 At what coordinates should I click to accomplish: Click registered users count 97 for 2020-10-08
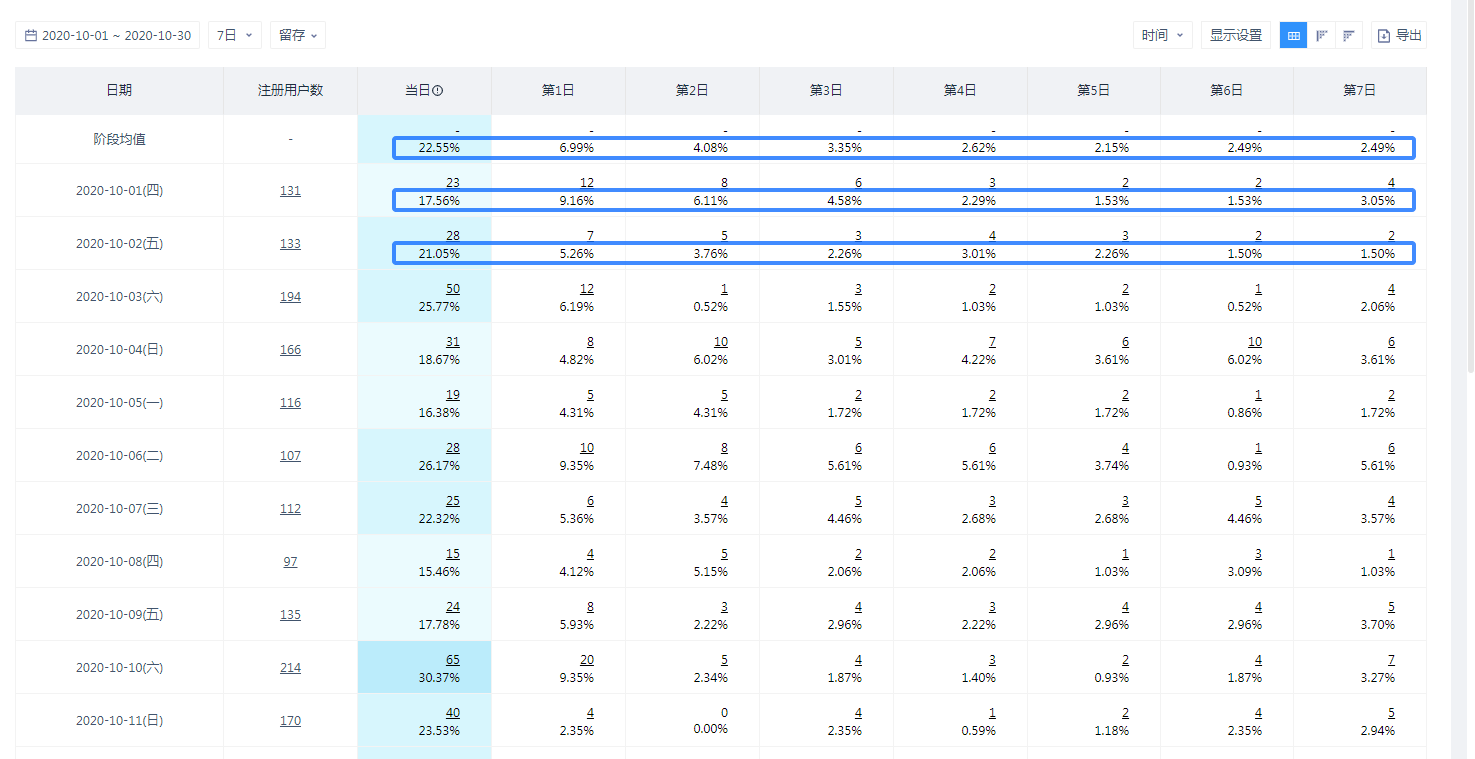[x=290, y=562]
